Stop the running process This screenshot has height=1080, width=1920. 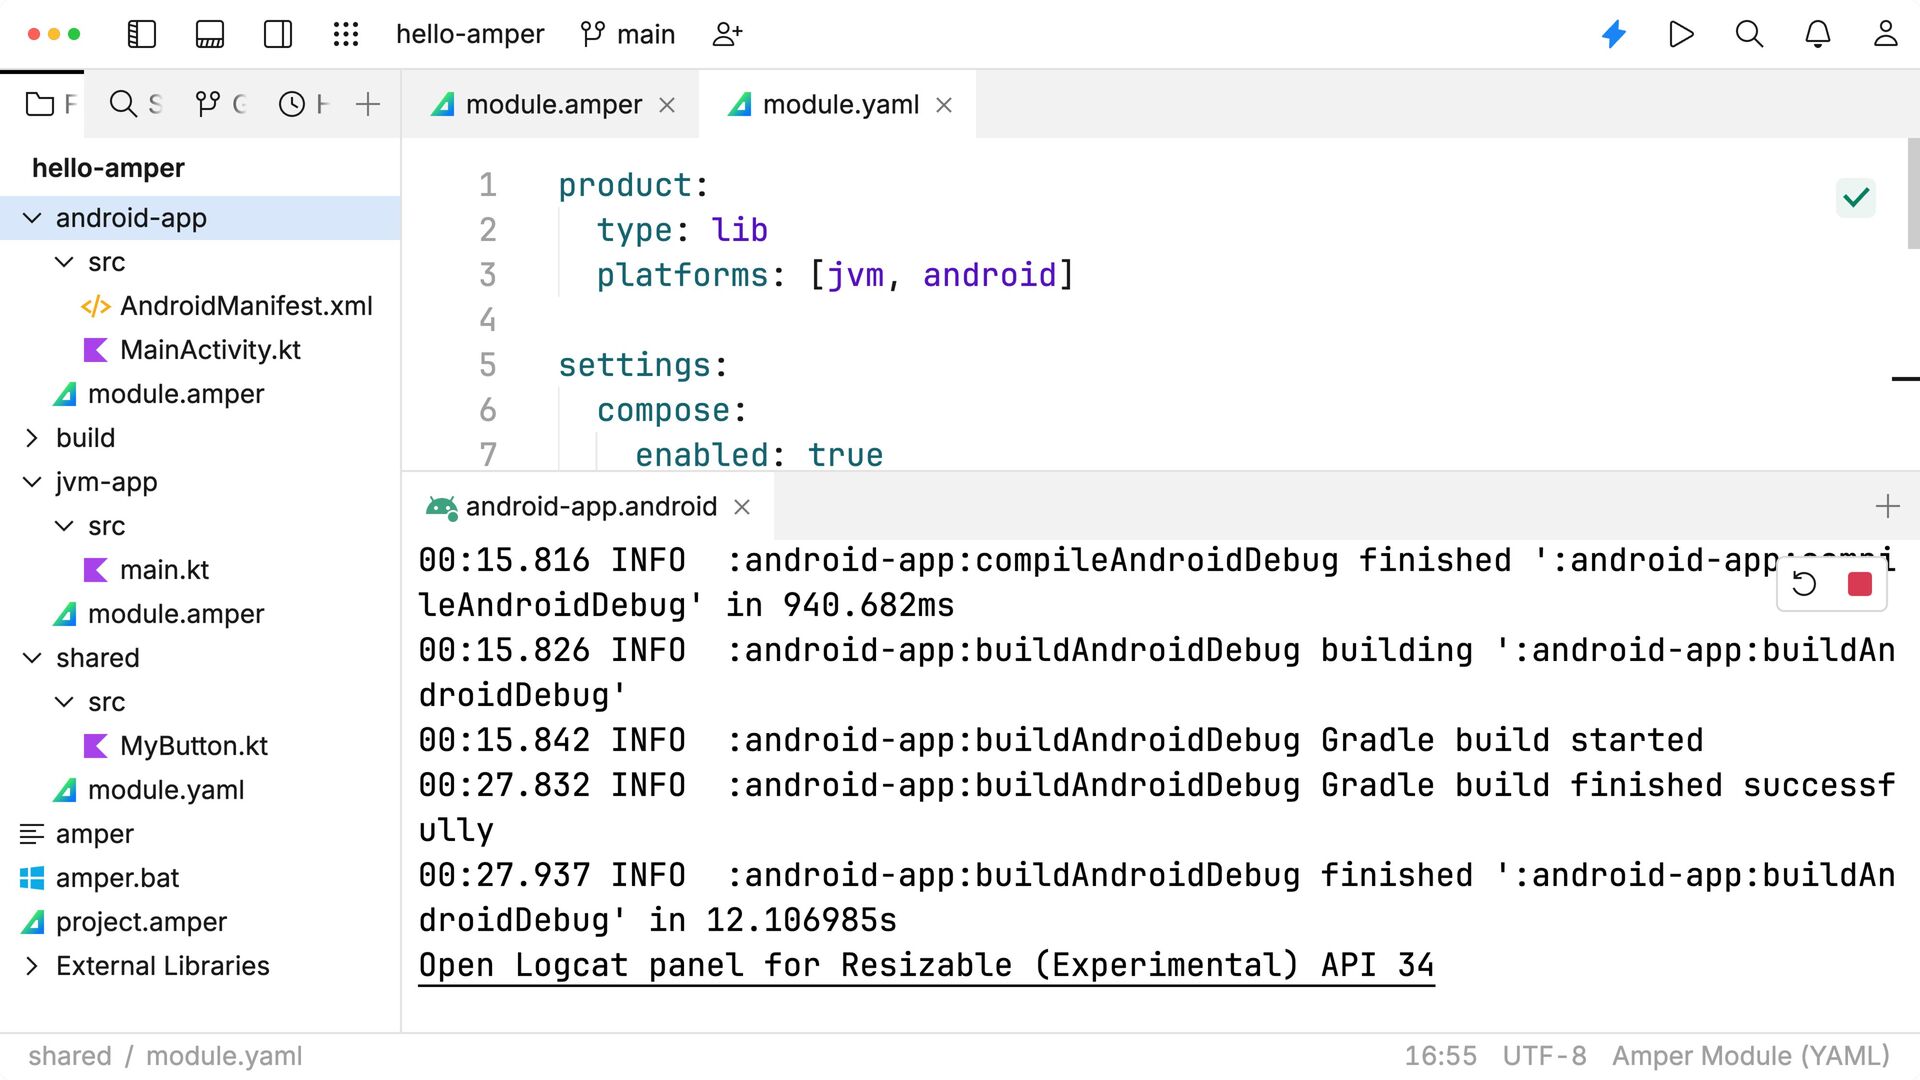(1859, 584)
